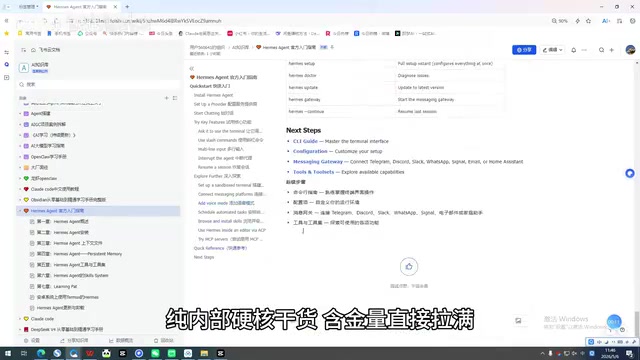This screenshot has height=360, width=640.
Task: Click the hermes doctor table cell
Action: 341,76
